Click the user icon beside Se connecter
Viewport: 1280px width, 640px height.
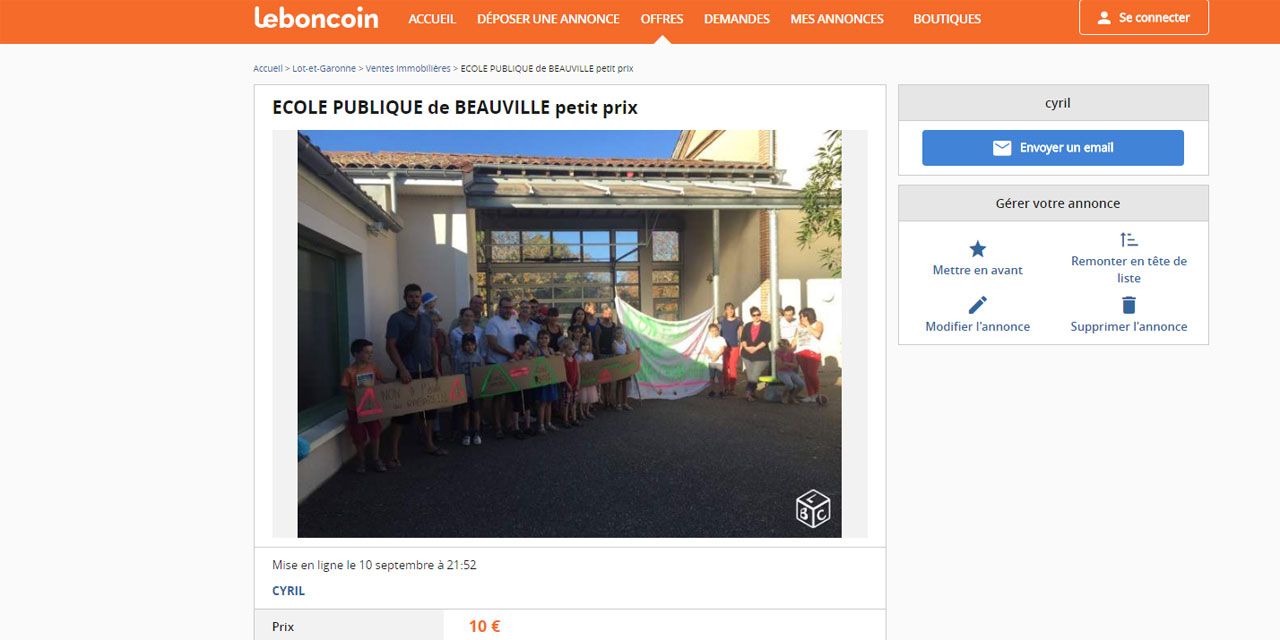(x=1104, y=18)
